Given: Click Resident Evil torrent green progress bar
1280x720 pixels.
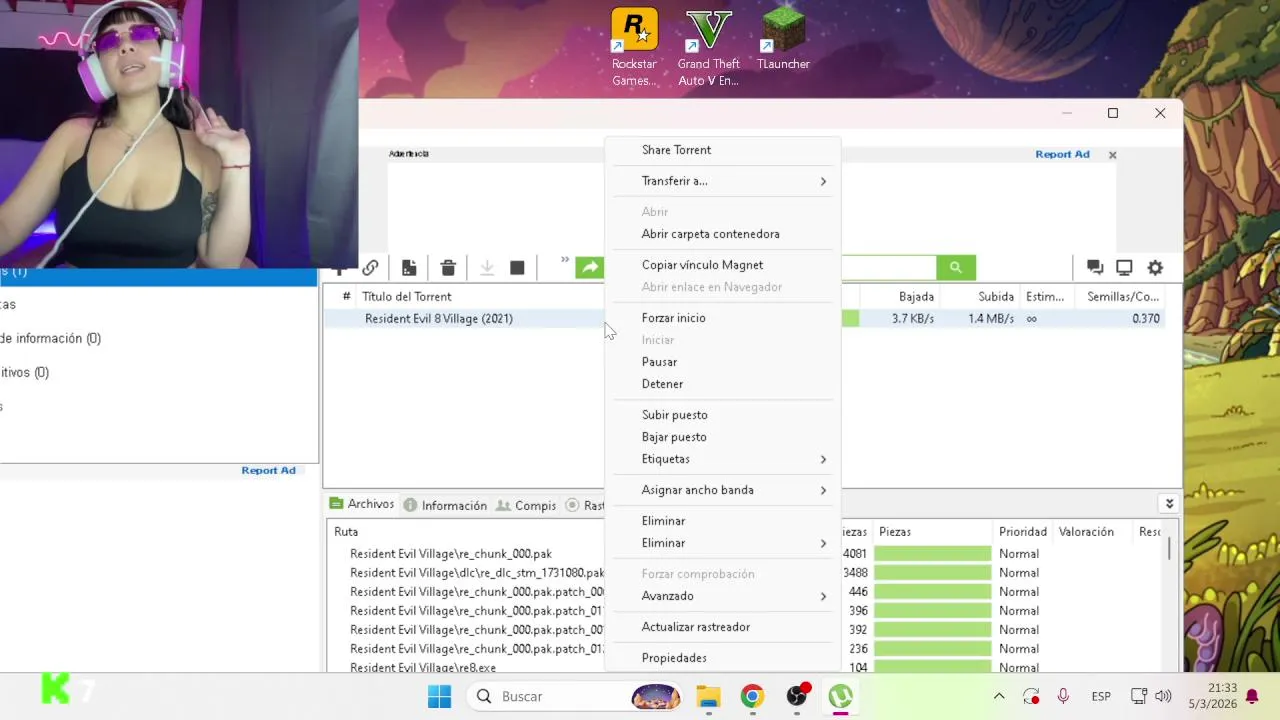Looking at the screenshot, I should tap(850, 318).
